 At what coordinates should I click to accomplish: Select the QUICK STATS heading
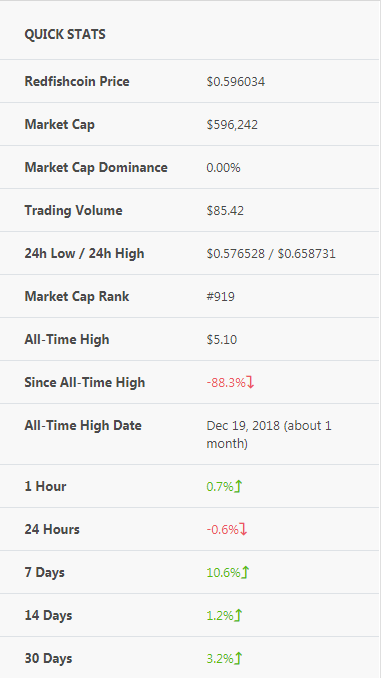click(65, 35)
